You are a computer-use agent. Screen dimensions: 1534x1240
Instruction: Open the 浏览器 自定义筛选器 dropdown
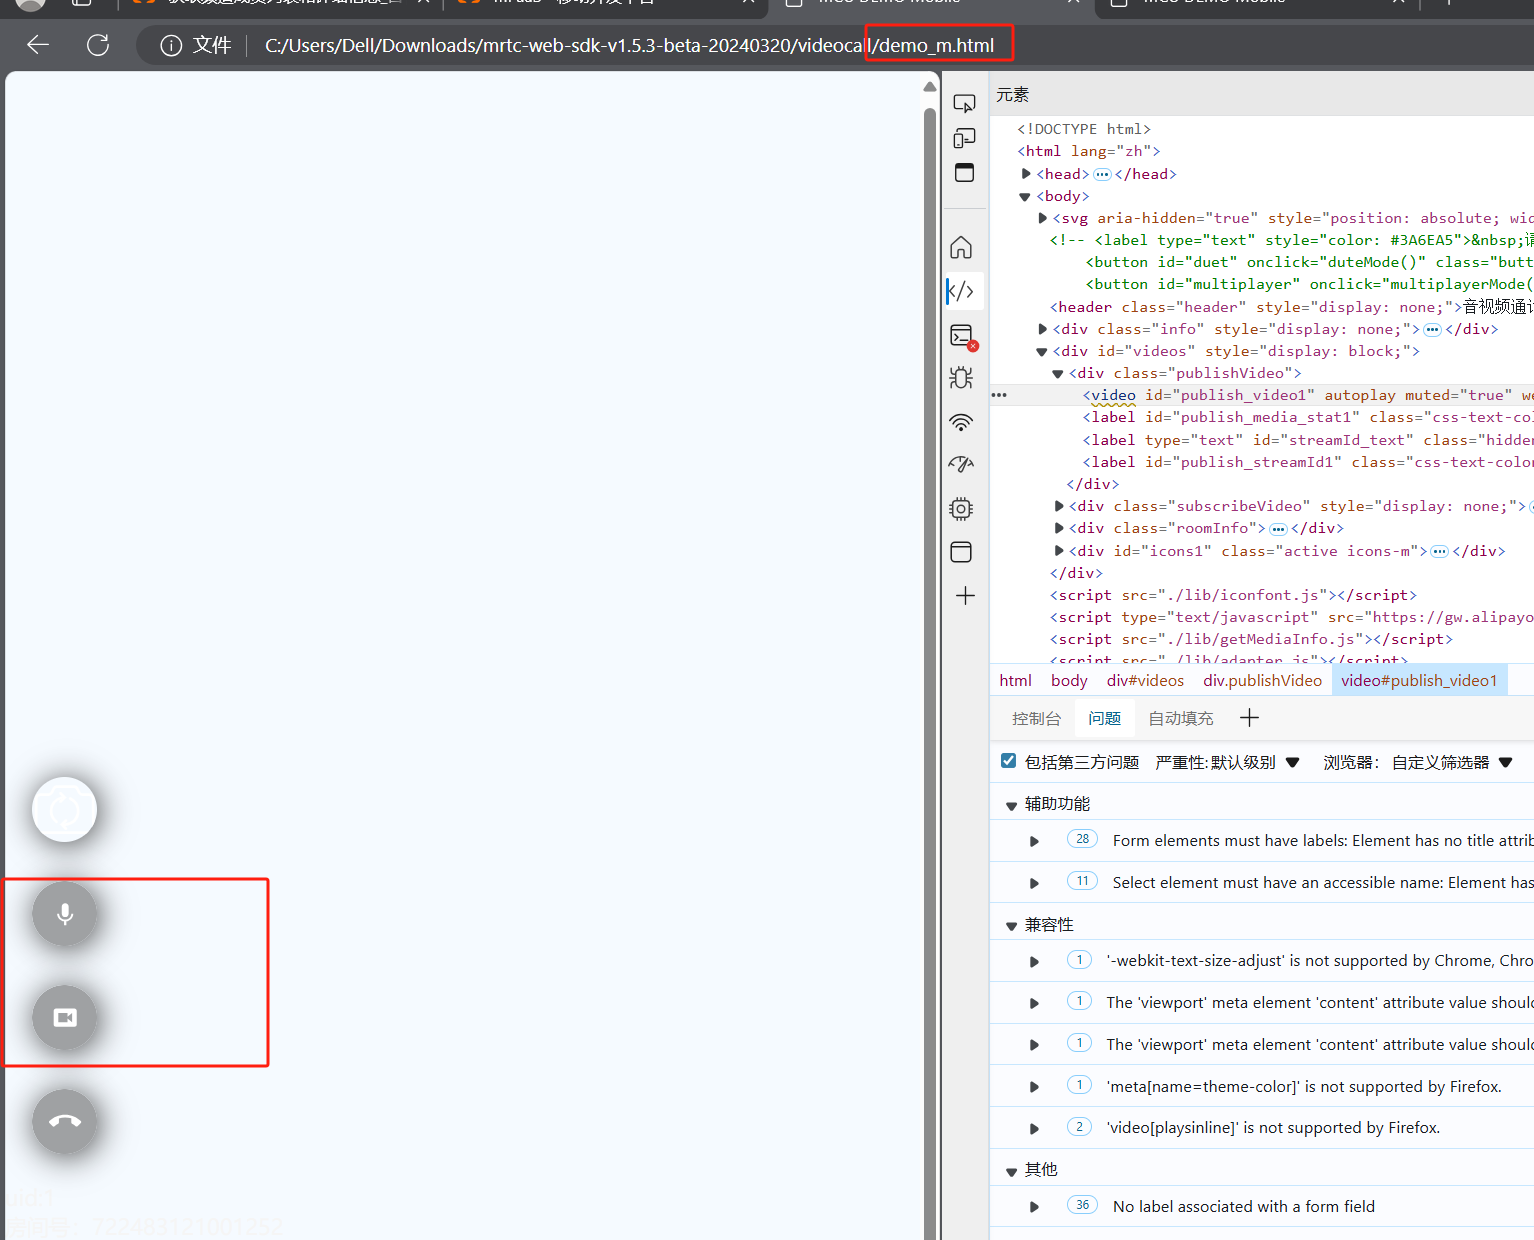(x=1418, y=762)
